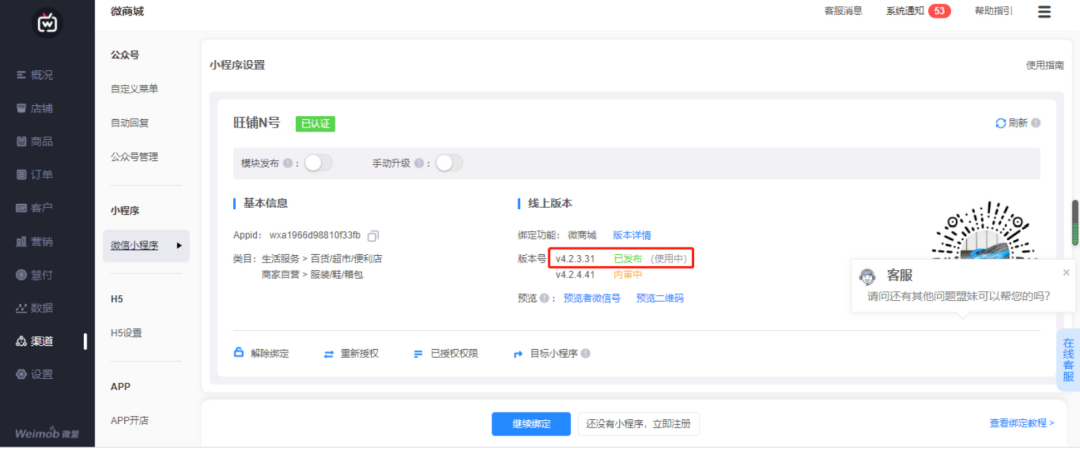
Task: Click version number v4.2.4.41
Action: click(x=575, y=274)
